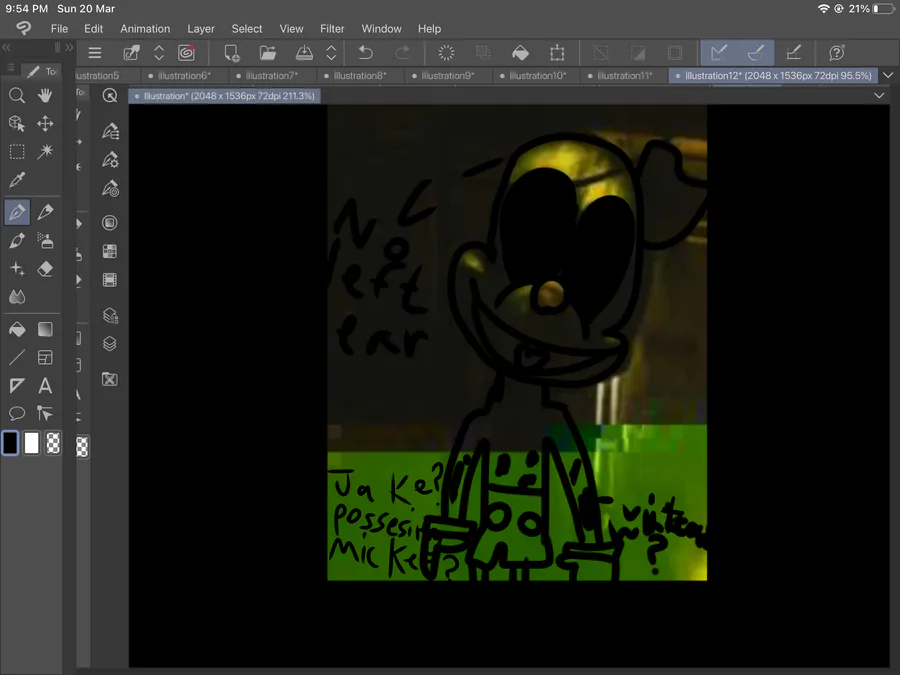900x675 pixels.
Task: Toggle Snap to Grid
Action: (x=793, y=53)
